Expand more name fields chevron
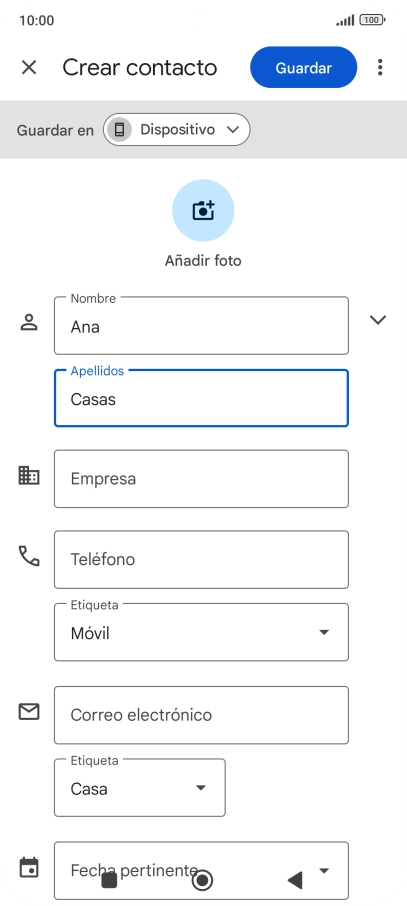Screen dimensions: 407x906 [378, 320]
